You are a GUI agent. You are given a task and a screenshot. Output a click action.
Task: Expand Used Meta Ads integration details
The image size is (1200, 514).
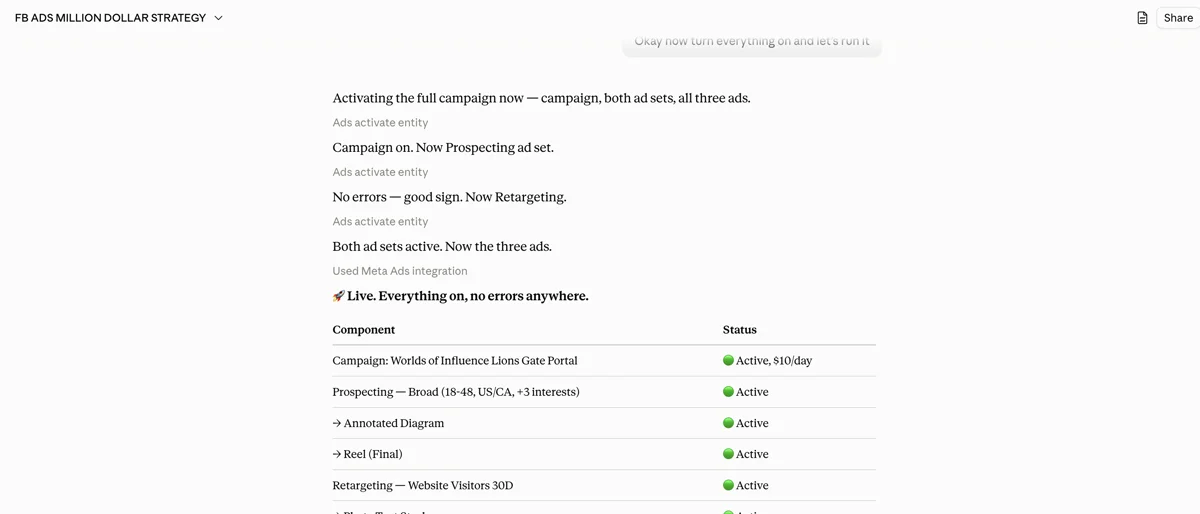click(x=400, y=271)
